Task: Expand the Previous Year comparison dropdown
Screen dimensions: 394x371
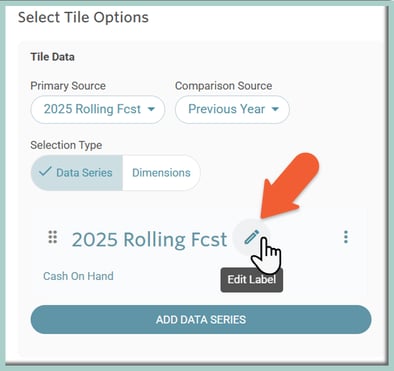Action: (232, 109)
